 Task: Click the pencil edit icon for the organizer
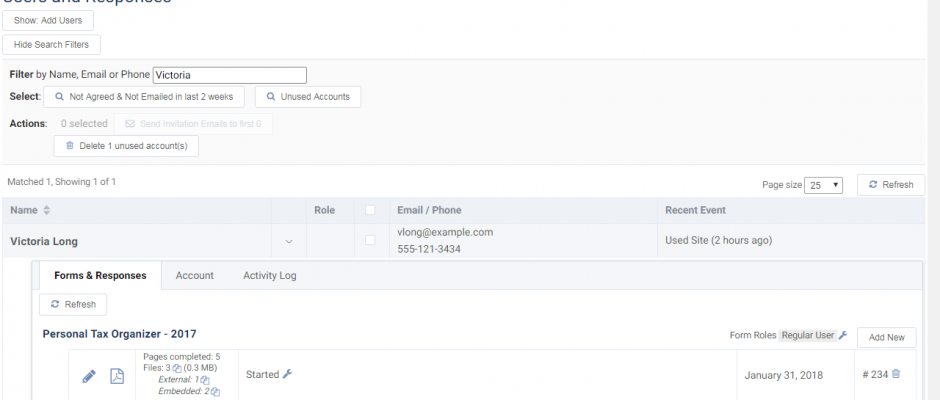point(88,376)
